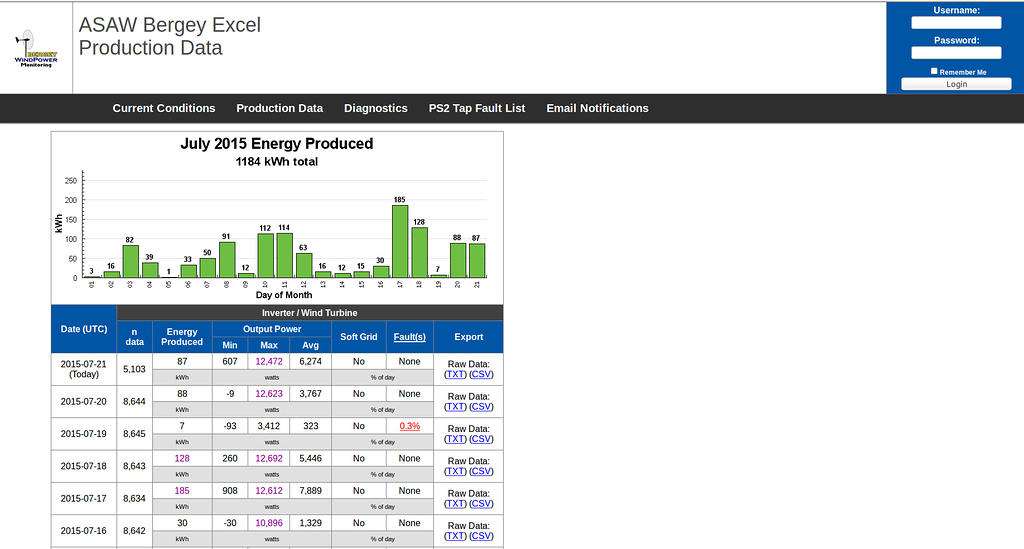The image size is (1024, 549).
Task: Download TXT raw data for 2015-07-16
Action: [x=455, y=536]
